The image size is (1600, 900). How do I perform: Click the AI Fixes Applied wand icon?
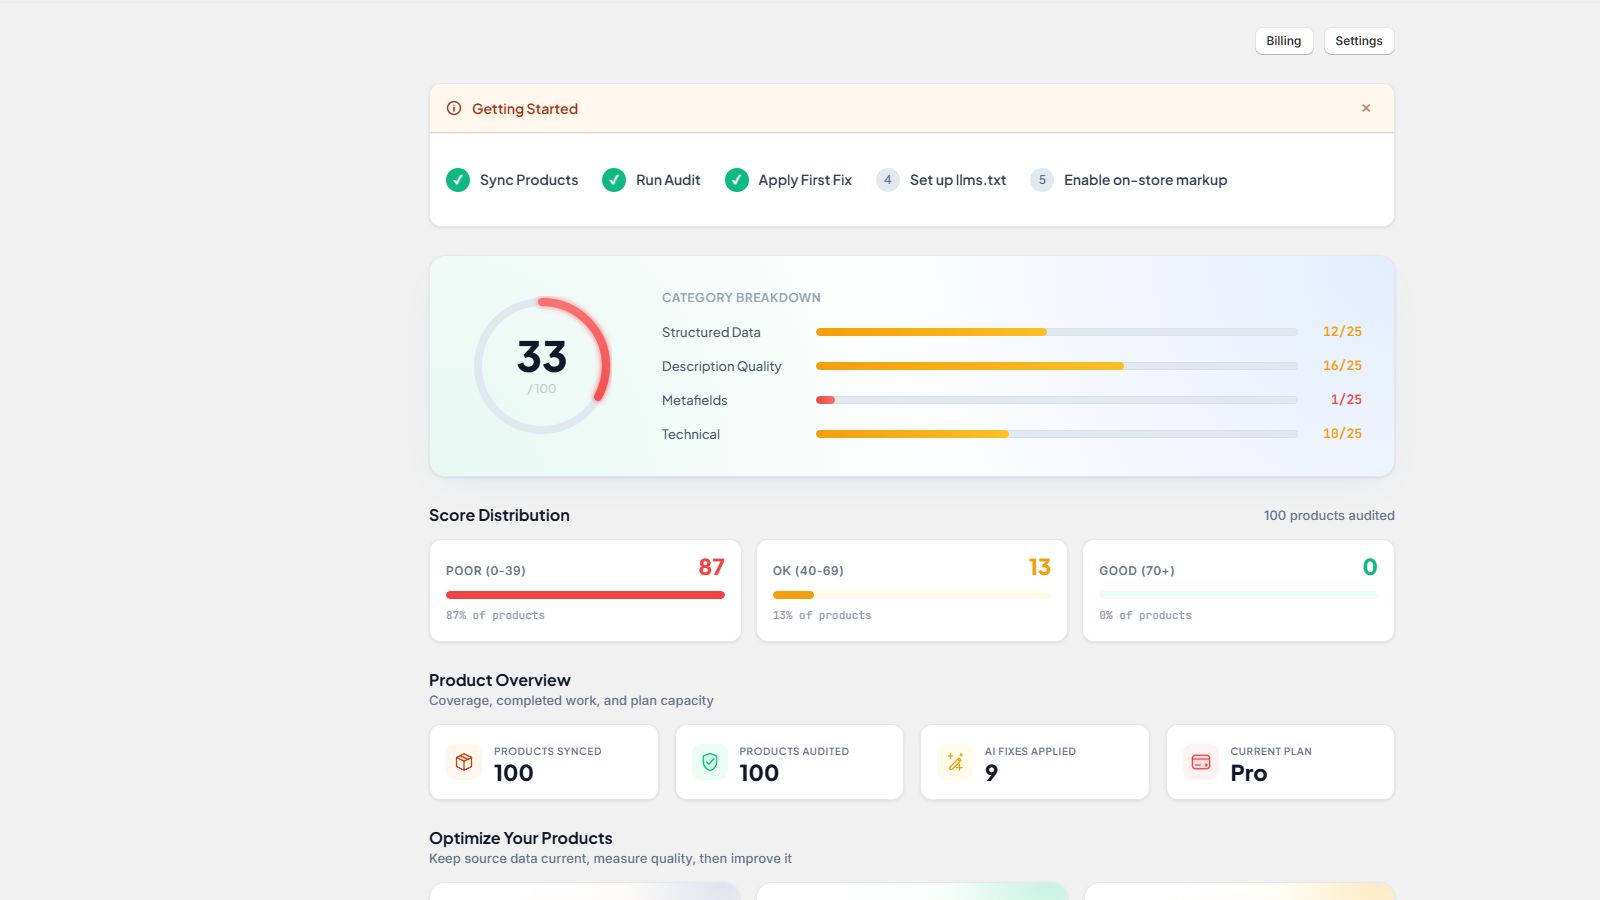955,762
